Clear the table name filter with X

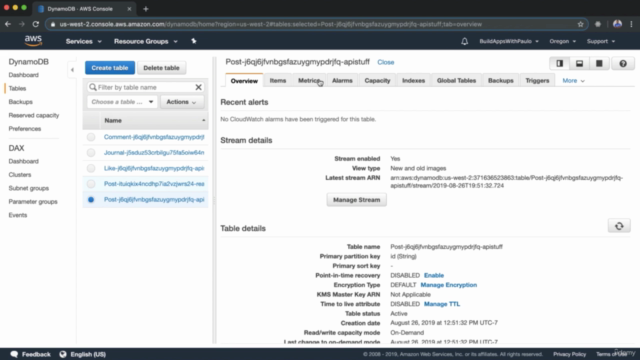pyautogui.click(x=198, y=87)
